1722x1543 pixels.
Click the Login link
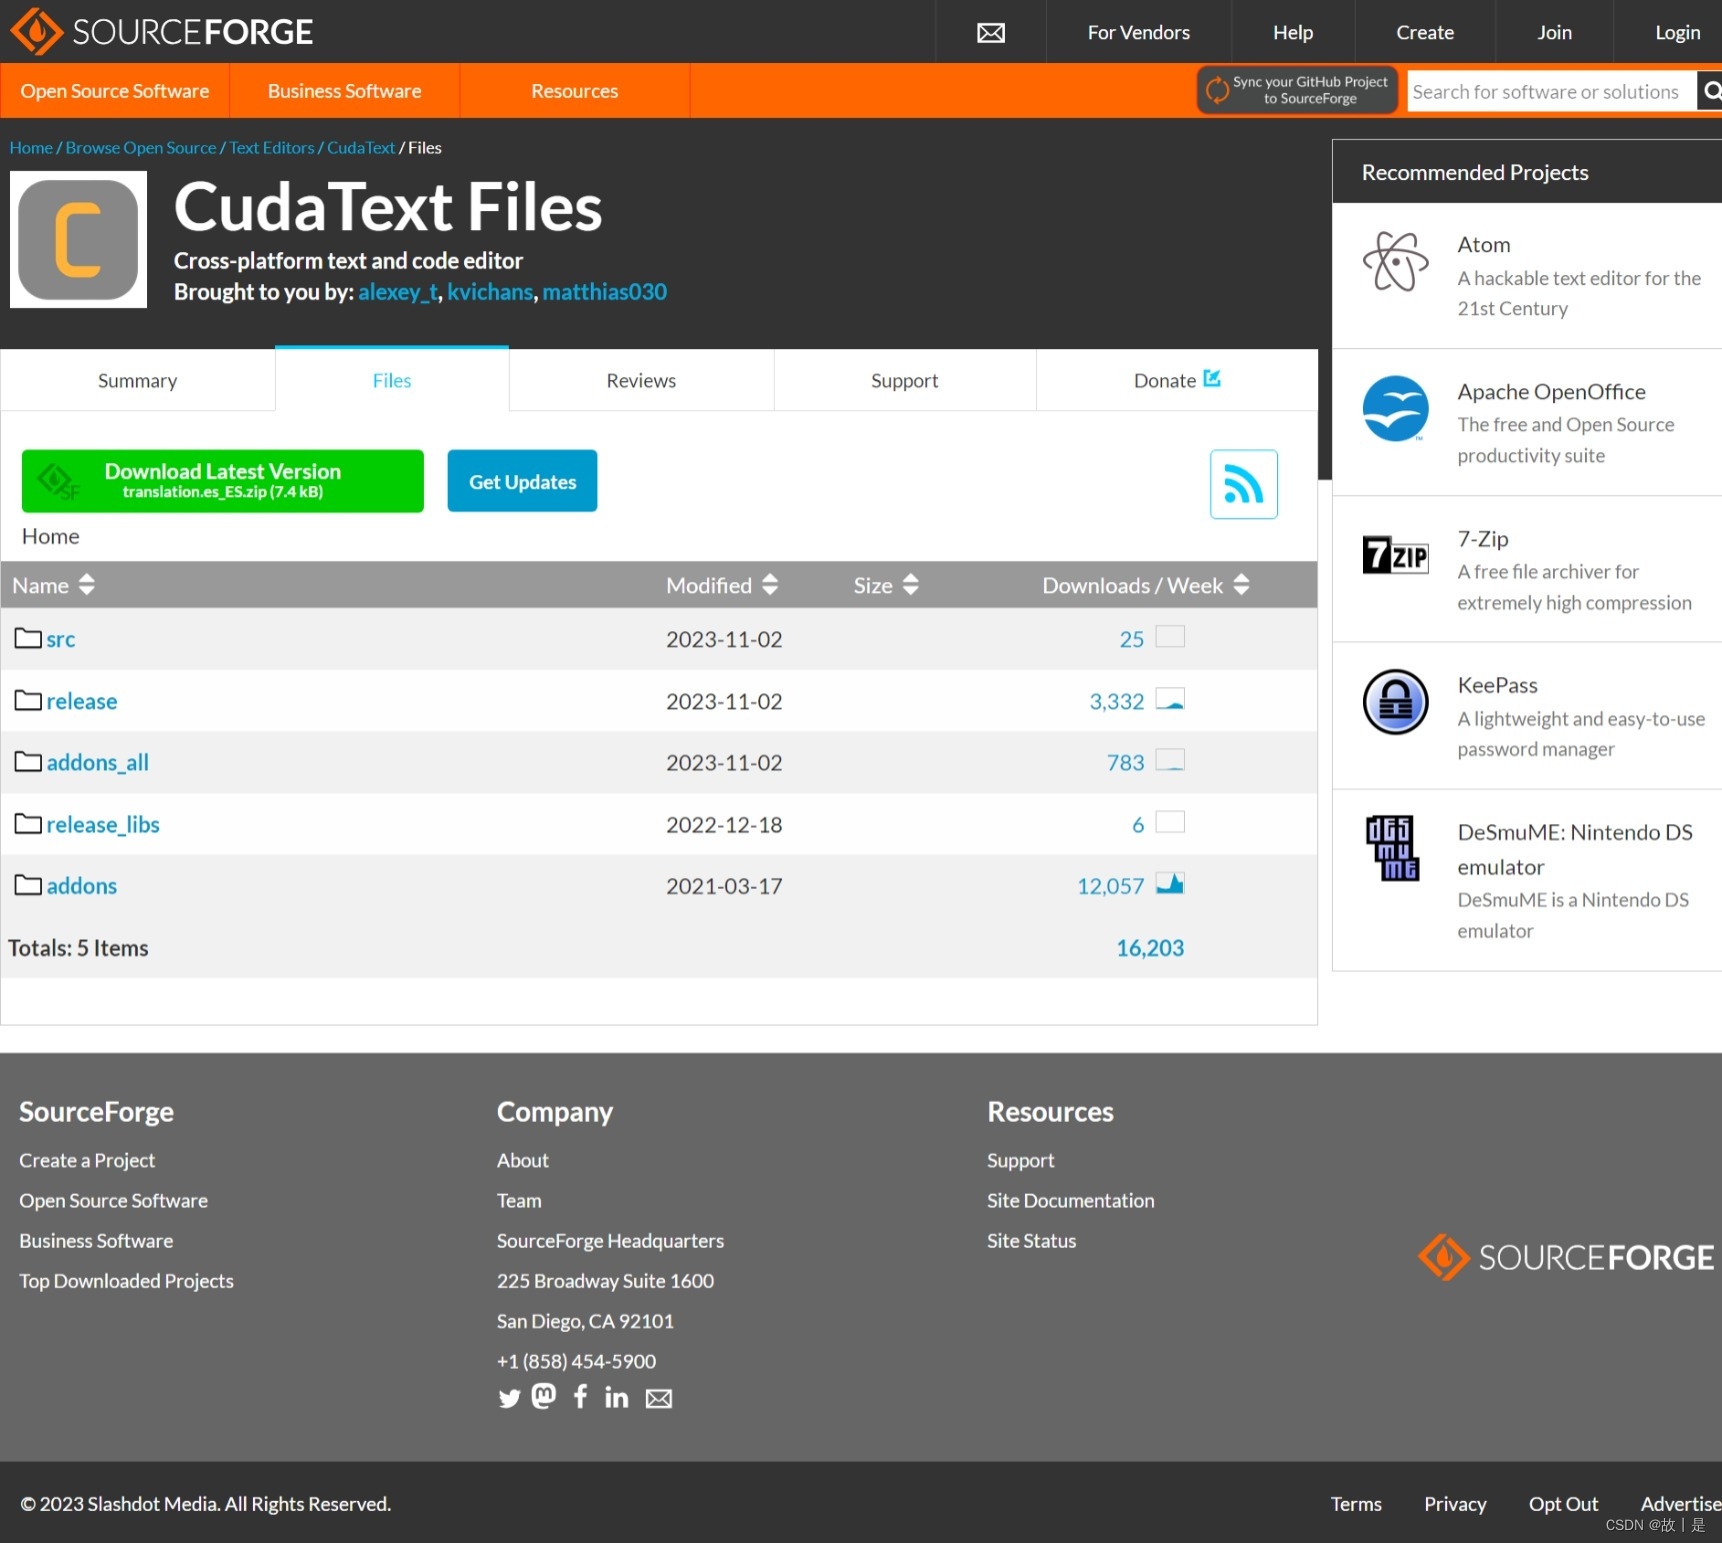[1677, 33]
